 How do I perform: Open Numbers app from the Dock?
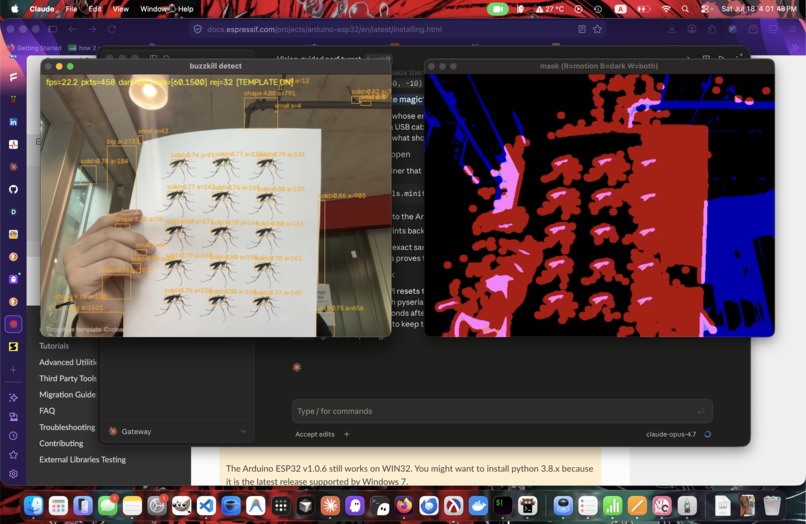pyautogui.click(x=612, y=506)
